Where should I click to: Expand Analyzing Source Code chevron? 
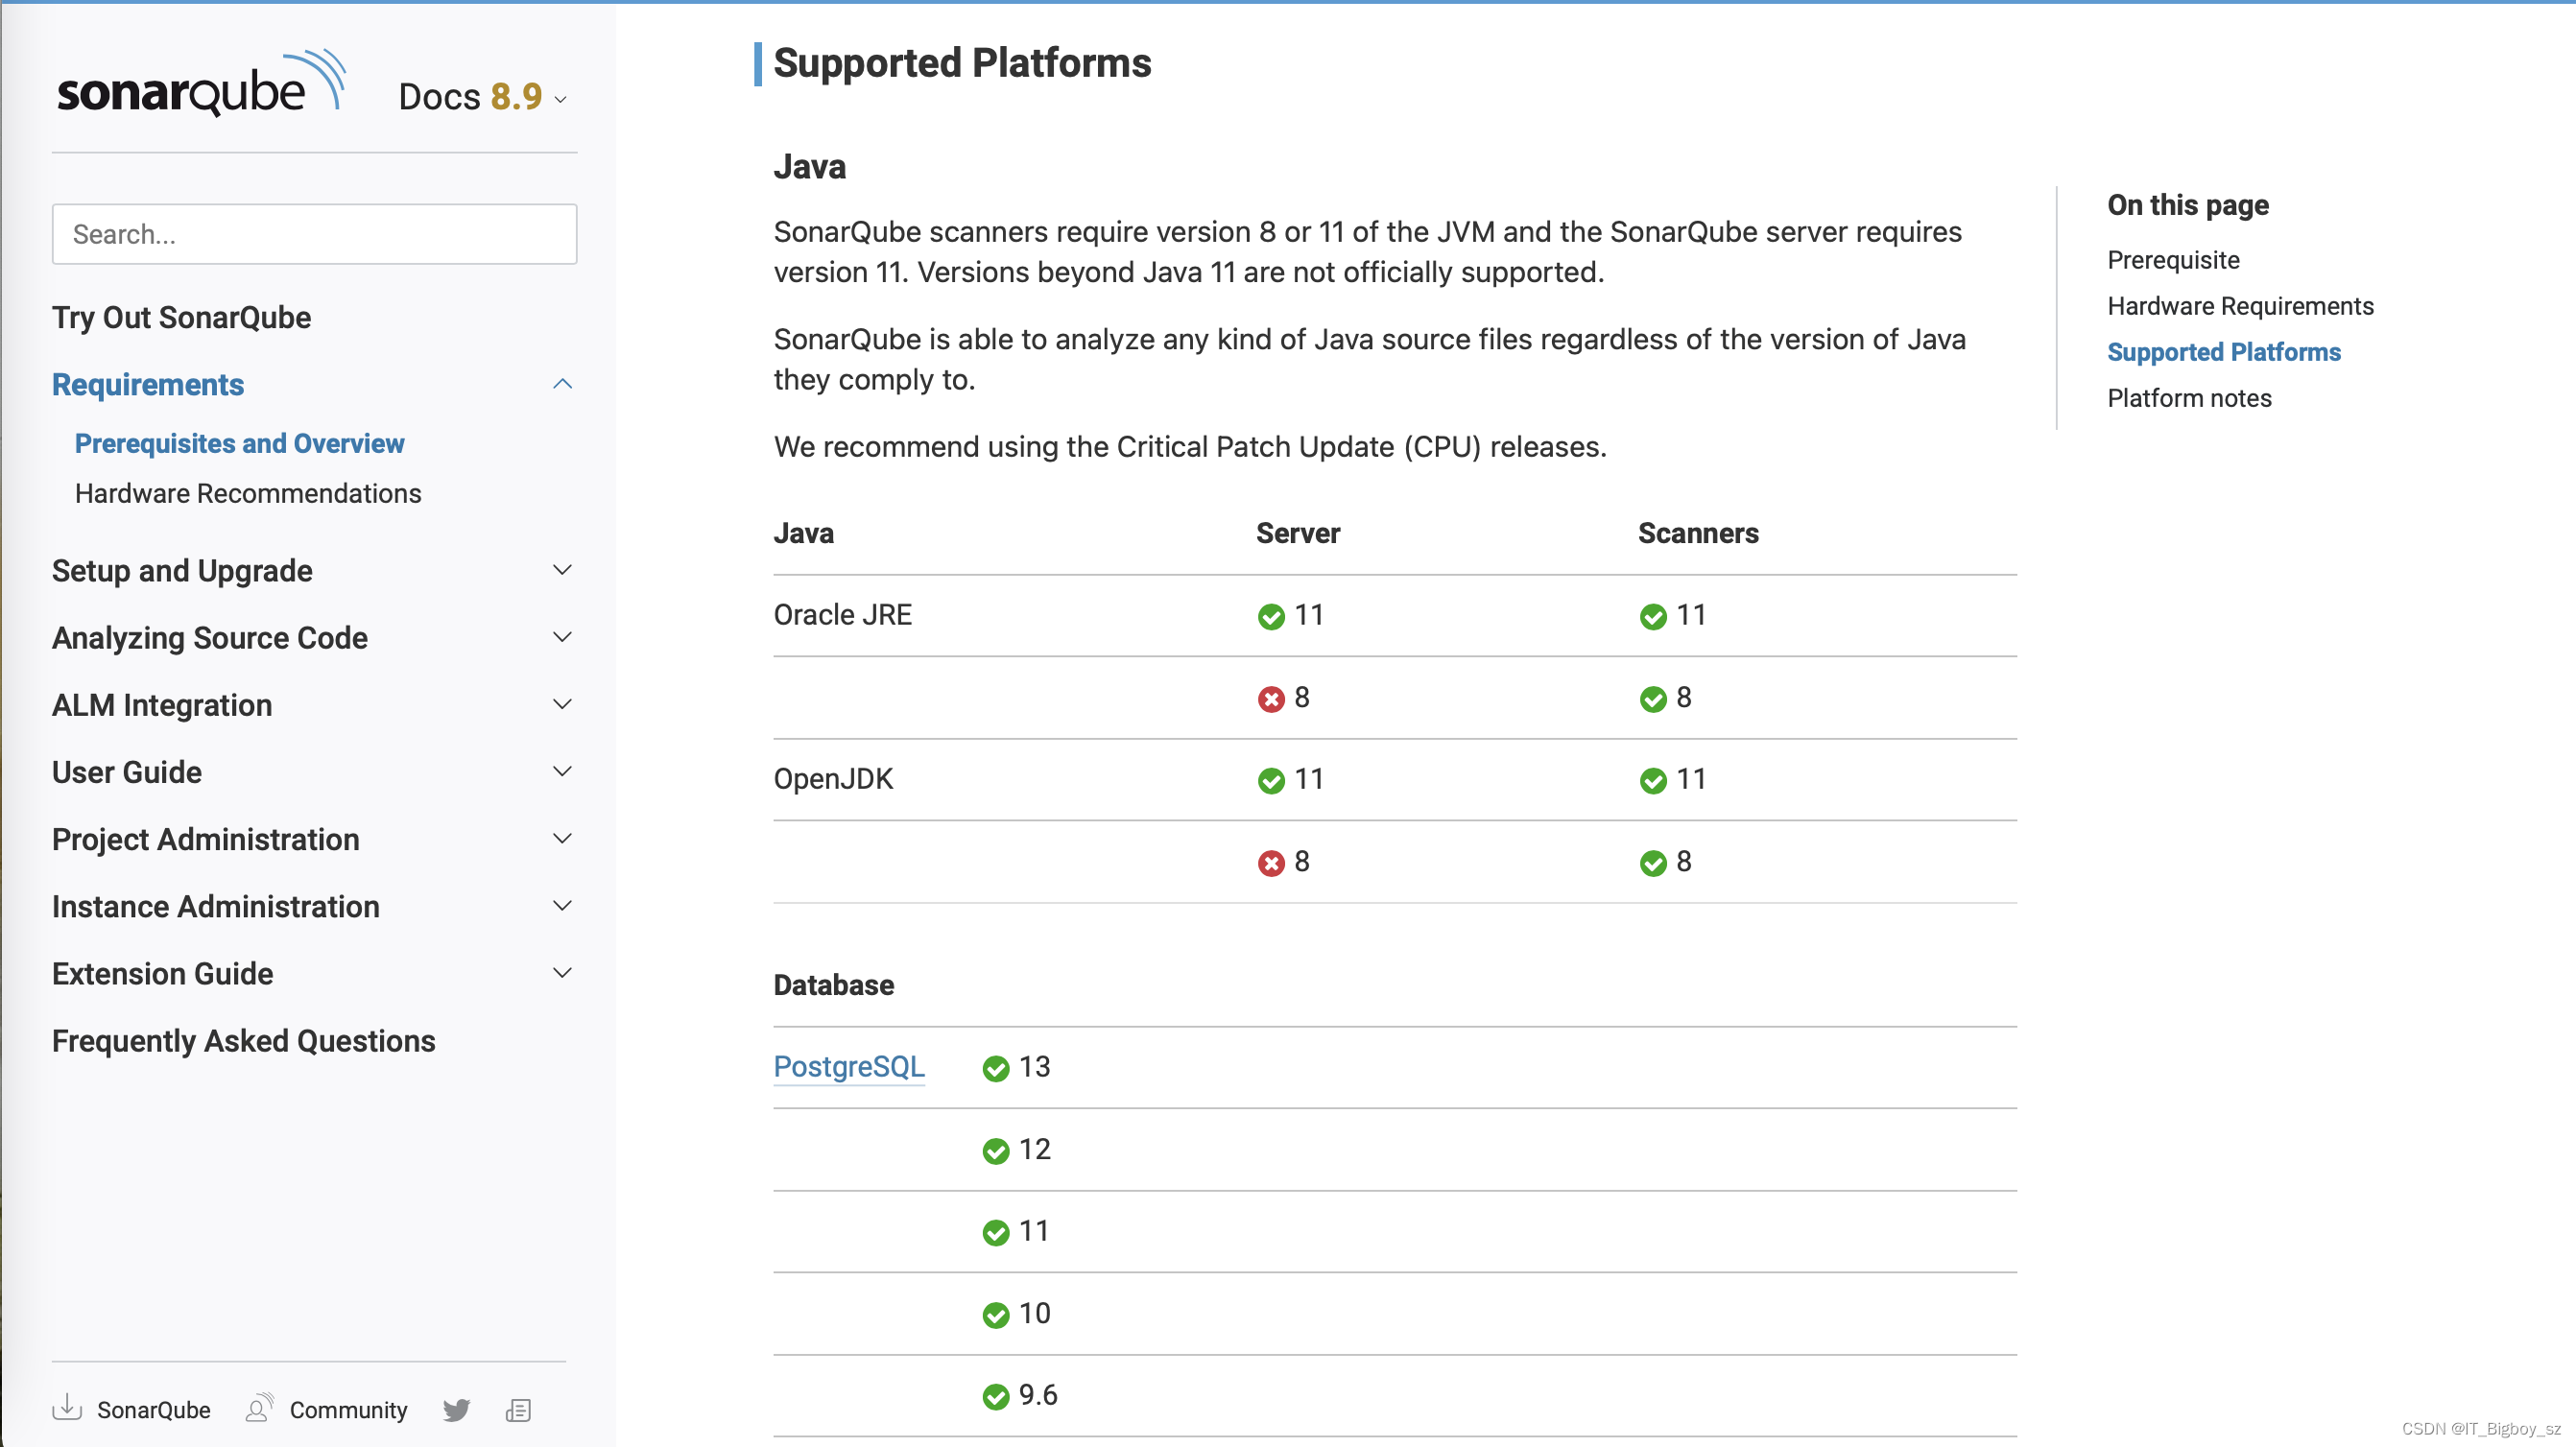pos(563,637)
